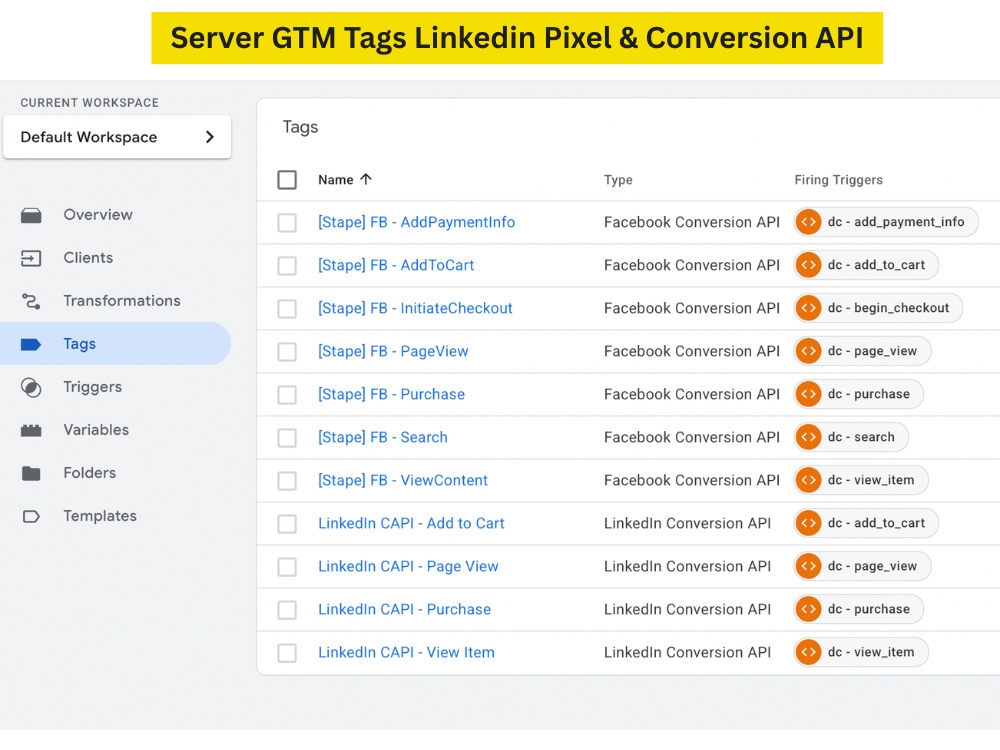The image size is (1000, 750).
Task: Check the [Stape] FB - Search row checkbox
Action: pyautogui.click(x=287, y=438)
